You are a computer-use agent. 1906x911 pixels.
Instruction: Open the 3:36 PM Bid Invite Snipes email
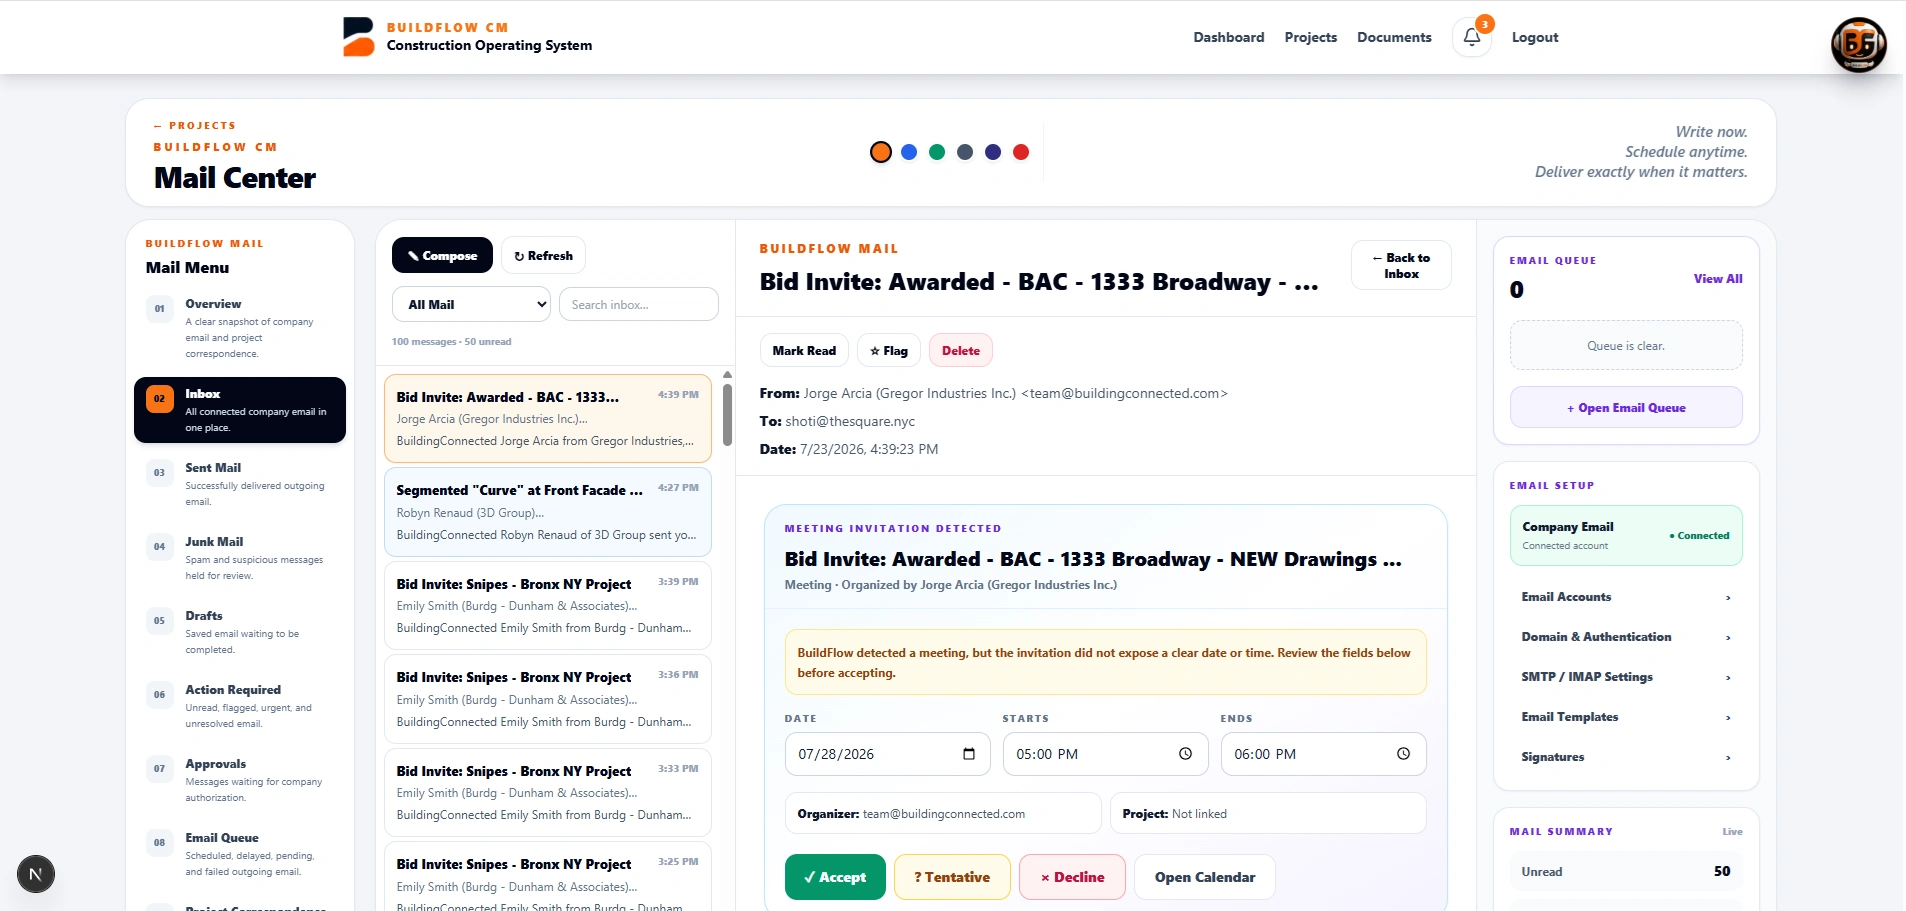tap(548, 699)
